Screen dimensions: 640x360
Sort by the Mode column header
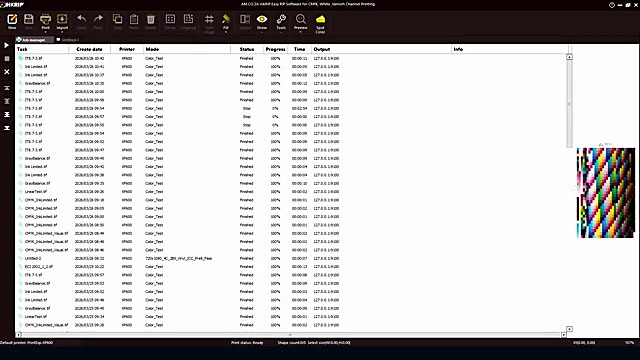pos(187,49)
